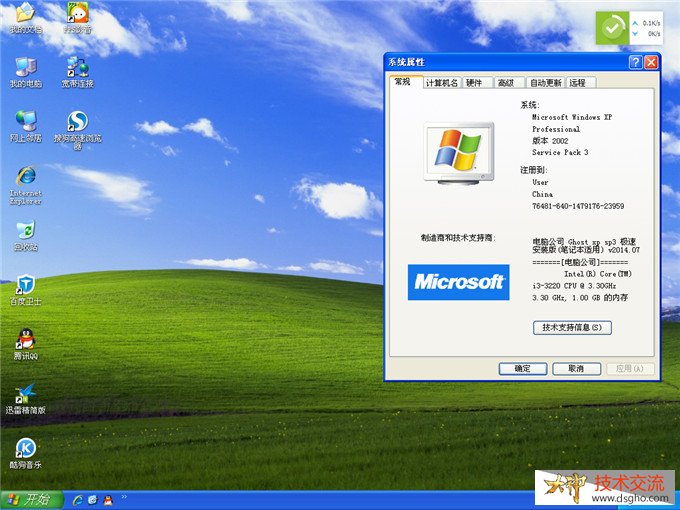Switch to the 硬件 tab
The height and width of the screenshot is (510, 680).
(x=475, y=83)
